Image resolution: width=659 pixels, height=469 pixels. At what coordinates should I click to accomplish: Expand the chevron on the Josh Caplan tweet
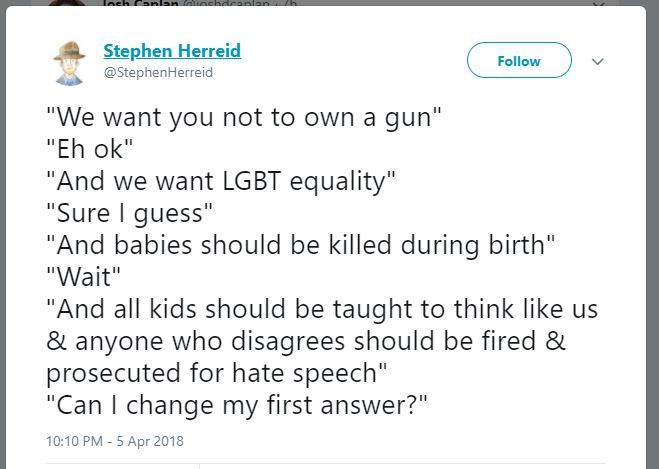[x=598, y=4]
